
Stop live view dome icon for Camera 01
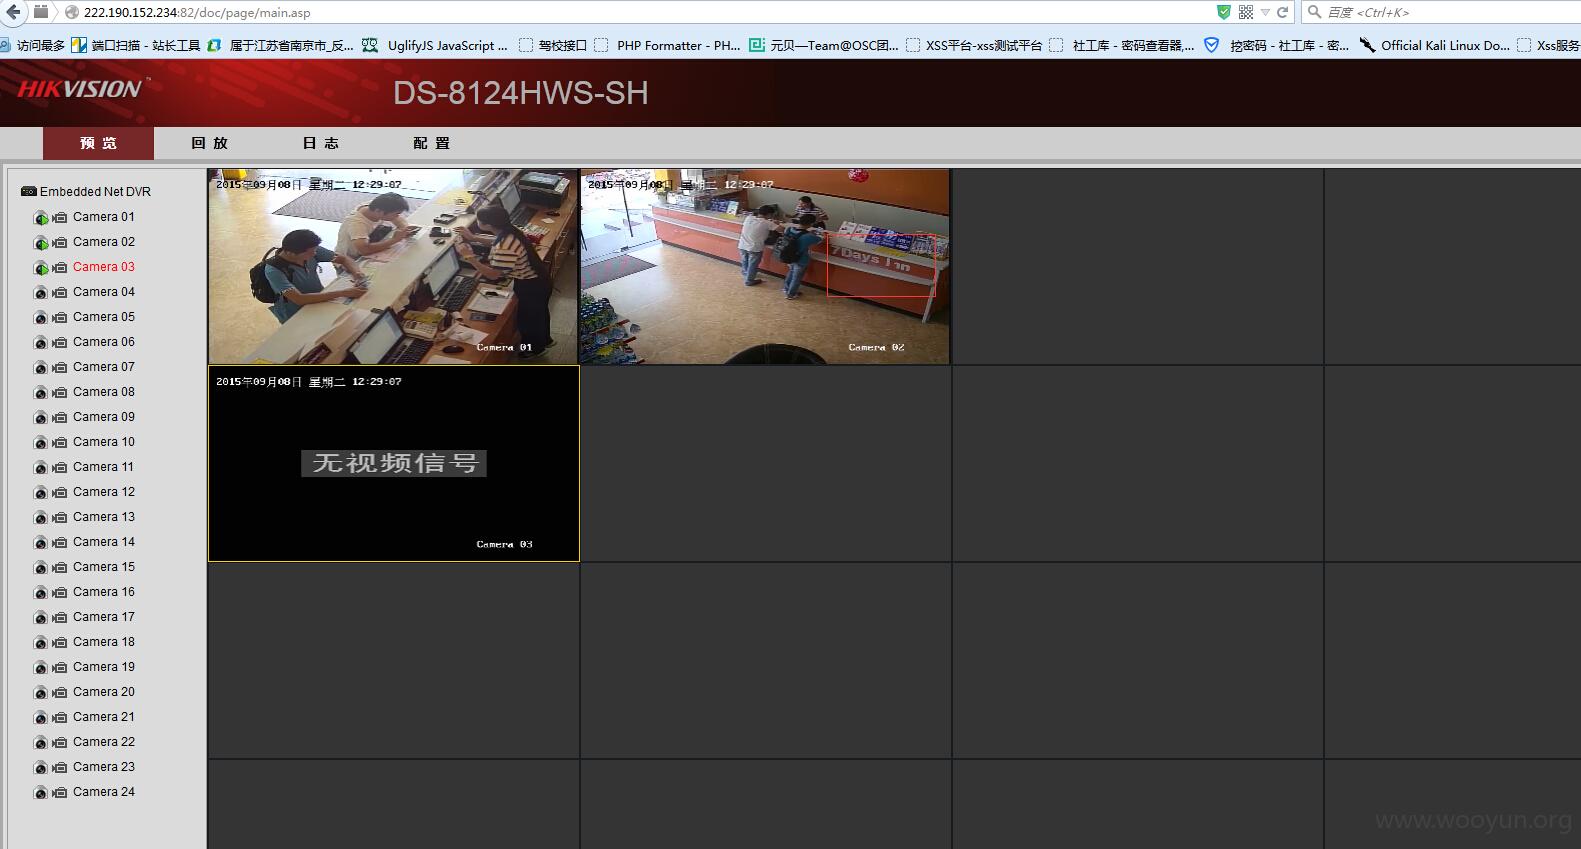pos(41,218)
